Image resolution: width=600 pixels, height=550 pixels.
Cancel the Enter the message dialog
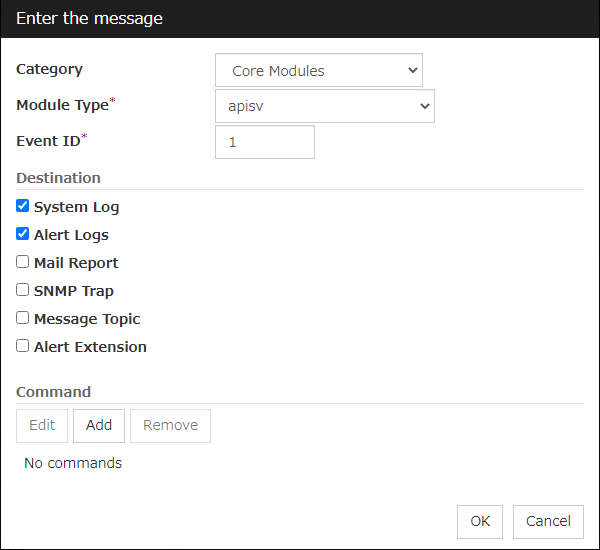click(x=548, y=521)
